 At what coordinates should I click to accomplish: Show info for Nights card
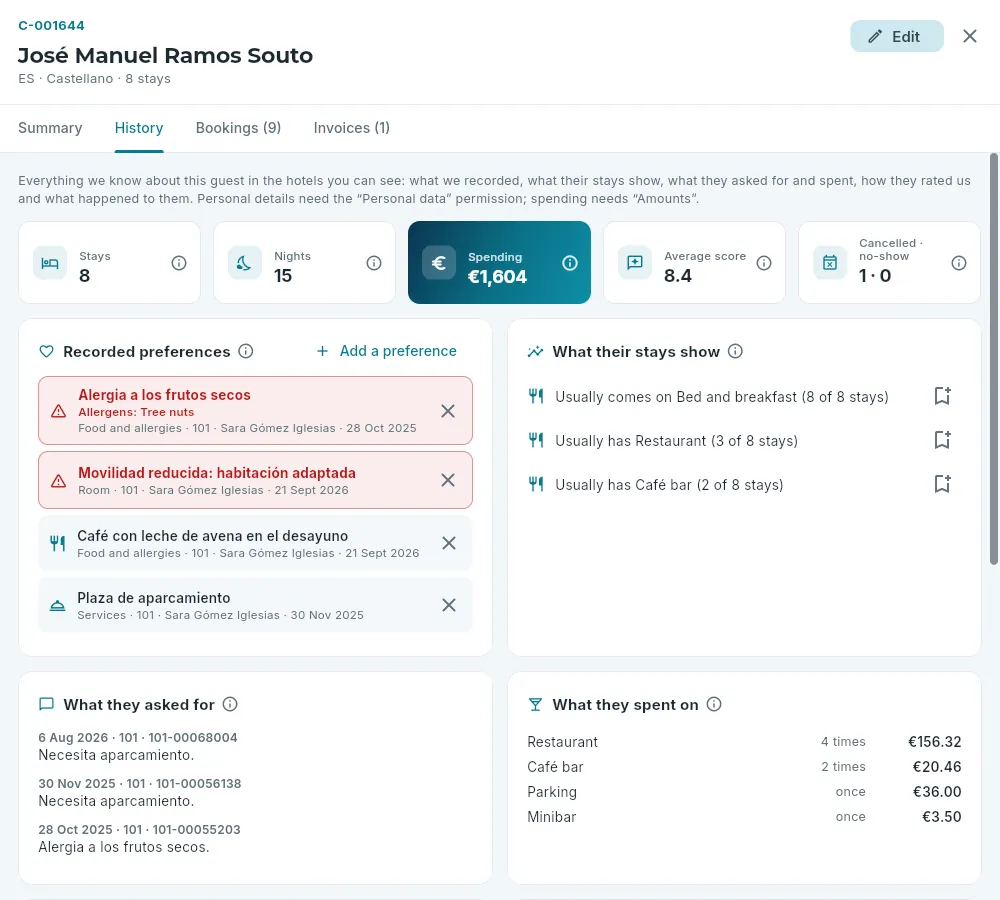coord(374,263)
